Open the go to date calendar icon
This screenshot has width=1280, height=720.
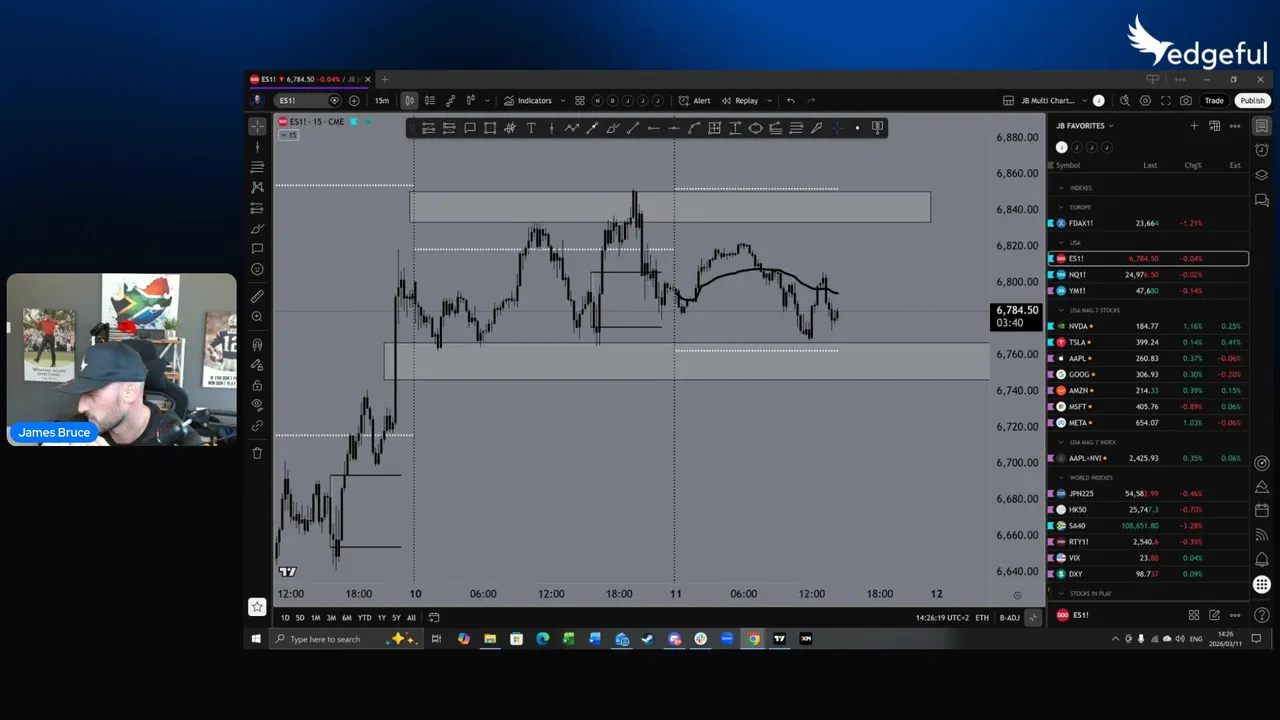point(434,617)
